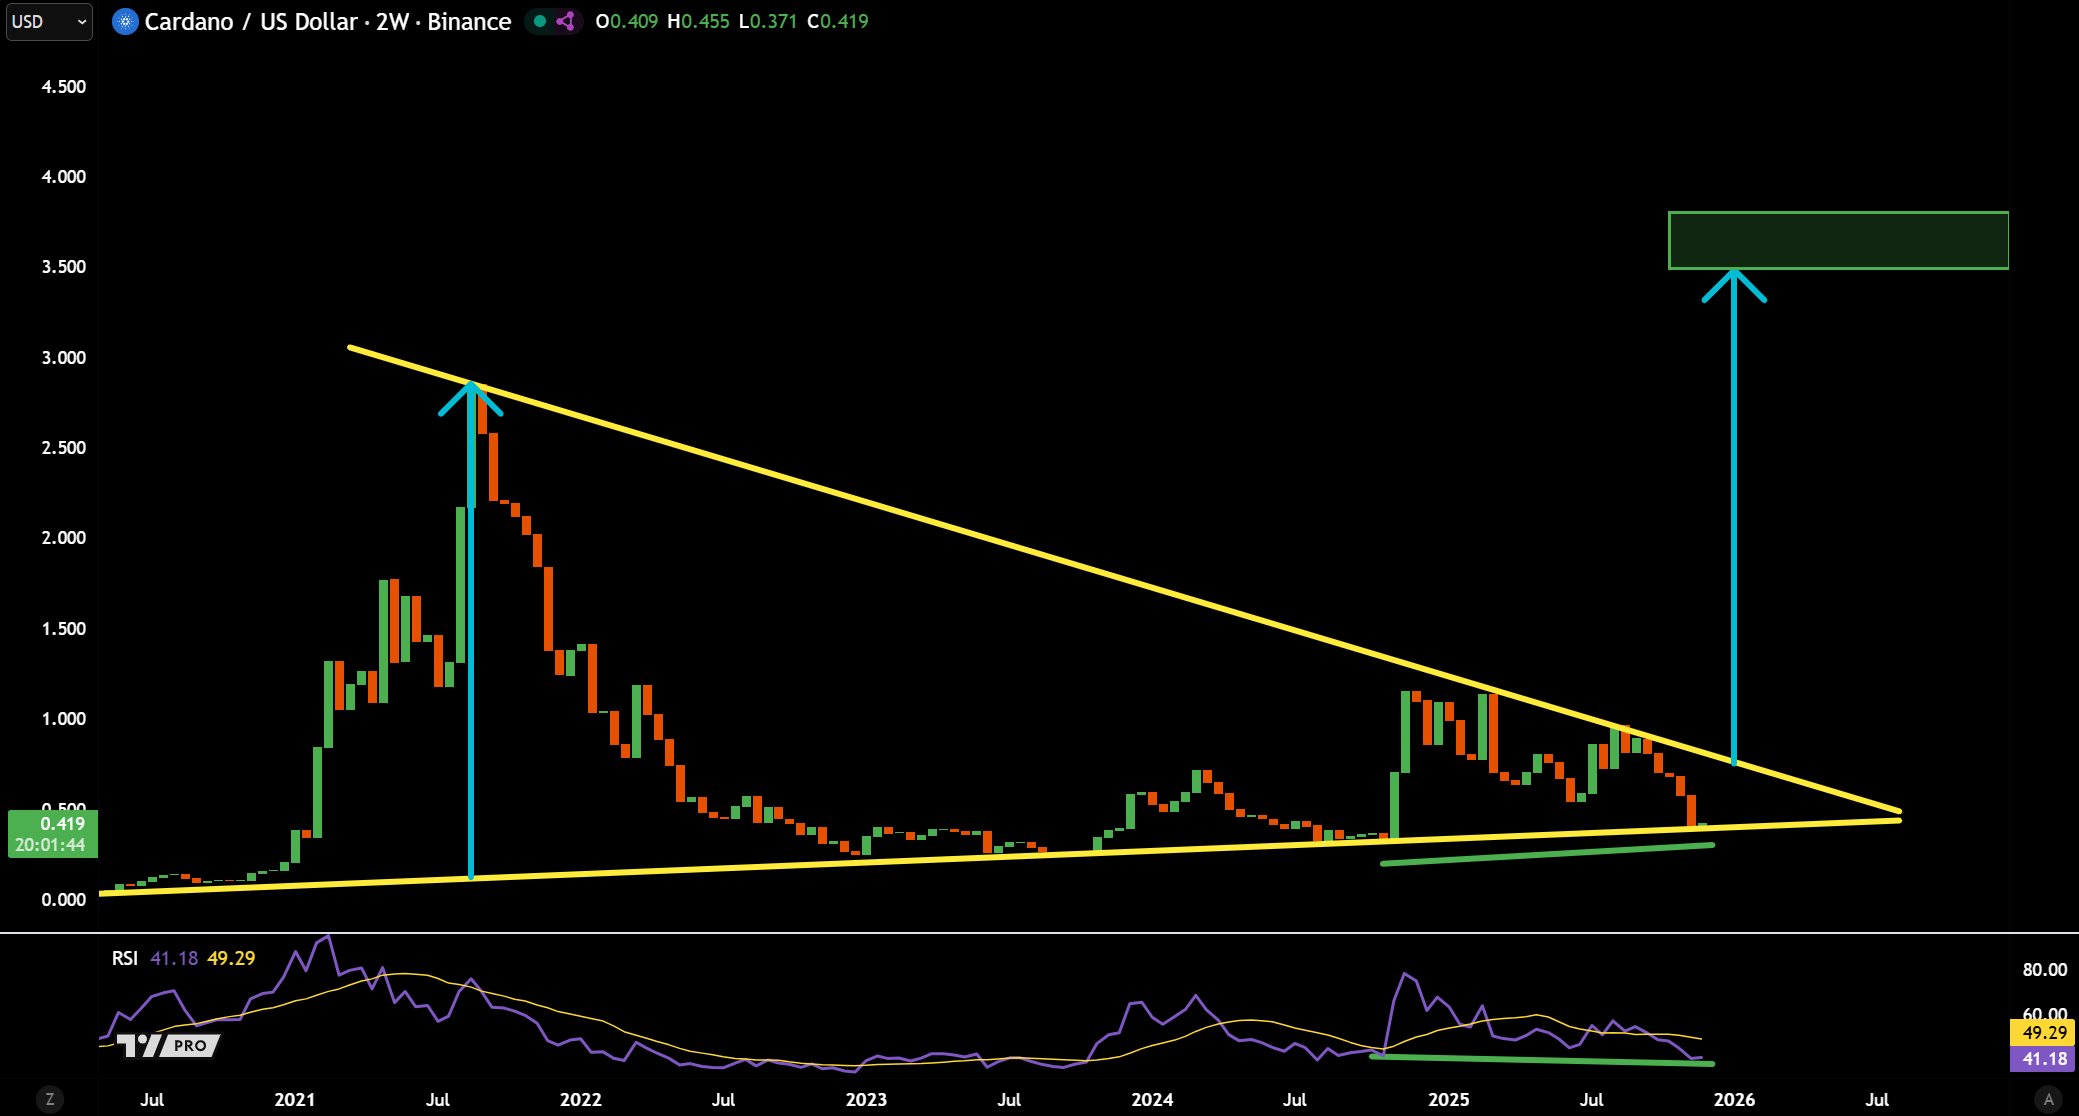Click the purple 41.18 RSI price tag
2079x1116 pixels.
tap(2041, 1058)
